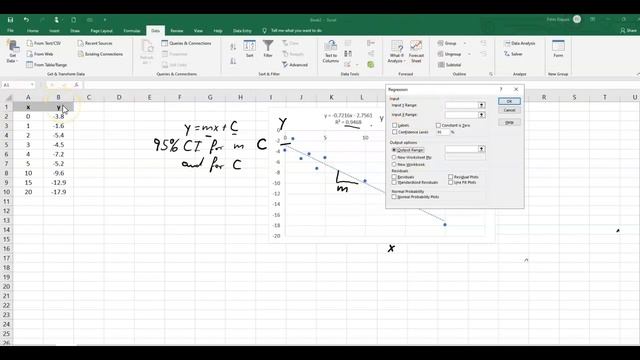Image resolution: width=640 pixels, height=360 pixels.
Task: Click the Group outline button
Action: click(447, 43)
